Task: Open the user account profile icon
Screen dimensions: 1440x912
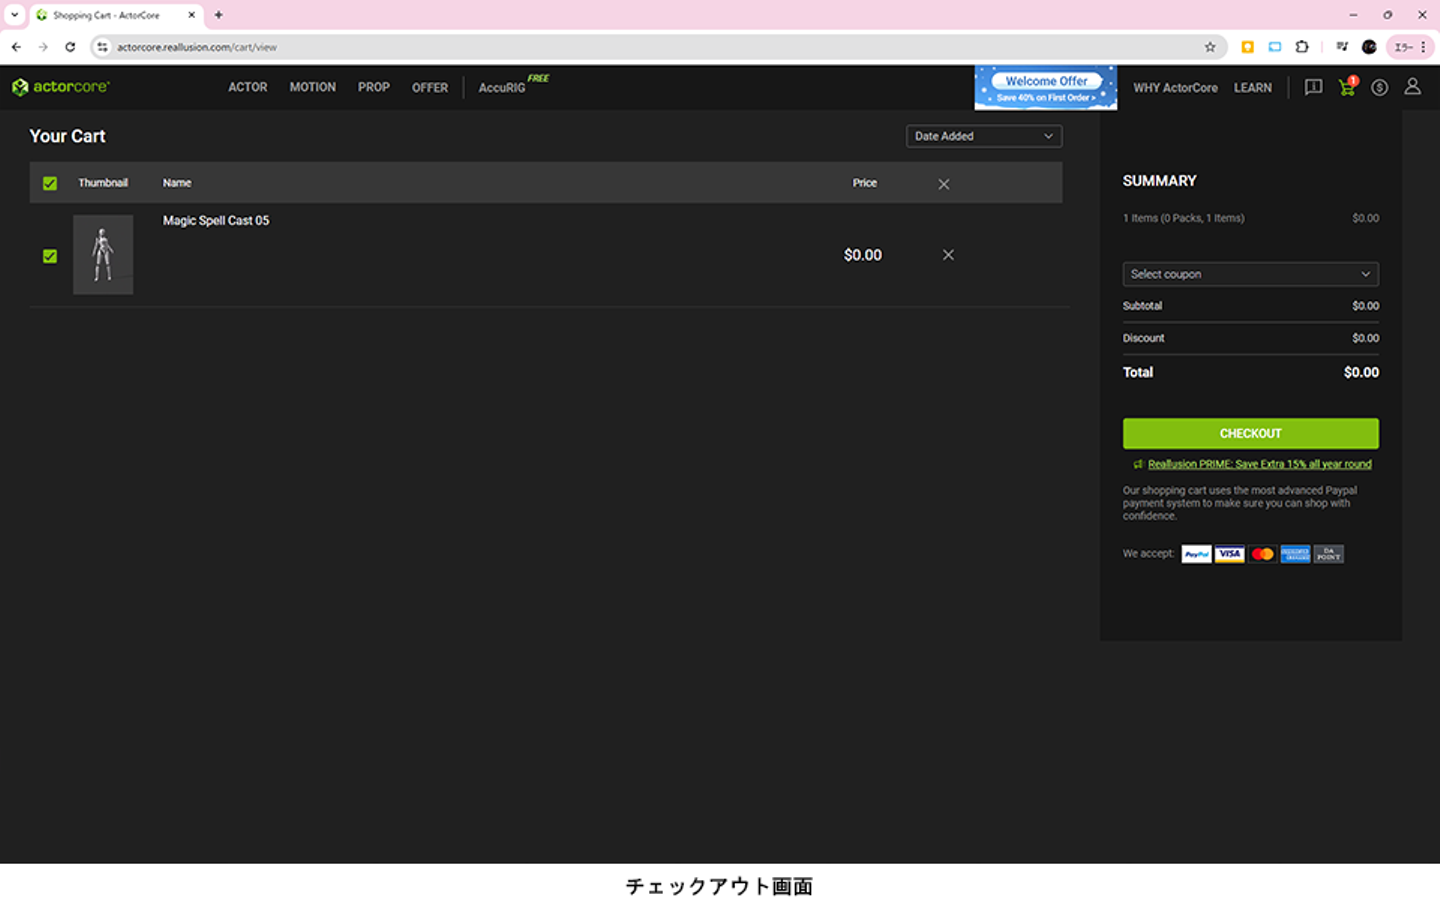Action: [x=1412, y=87]
